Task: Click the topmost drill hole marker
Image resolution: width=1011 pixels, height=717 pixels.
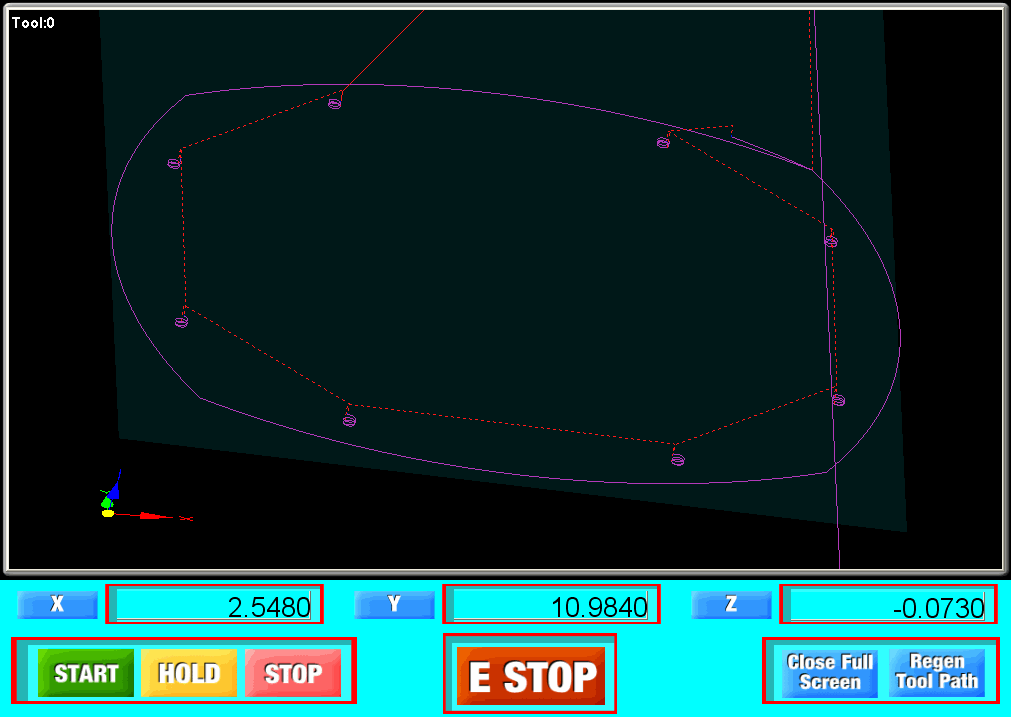Action: (x=335, y=103)
